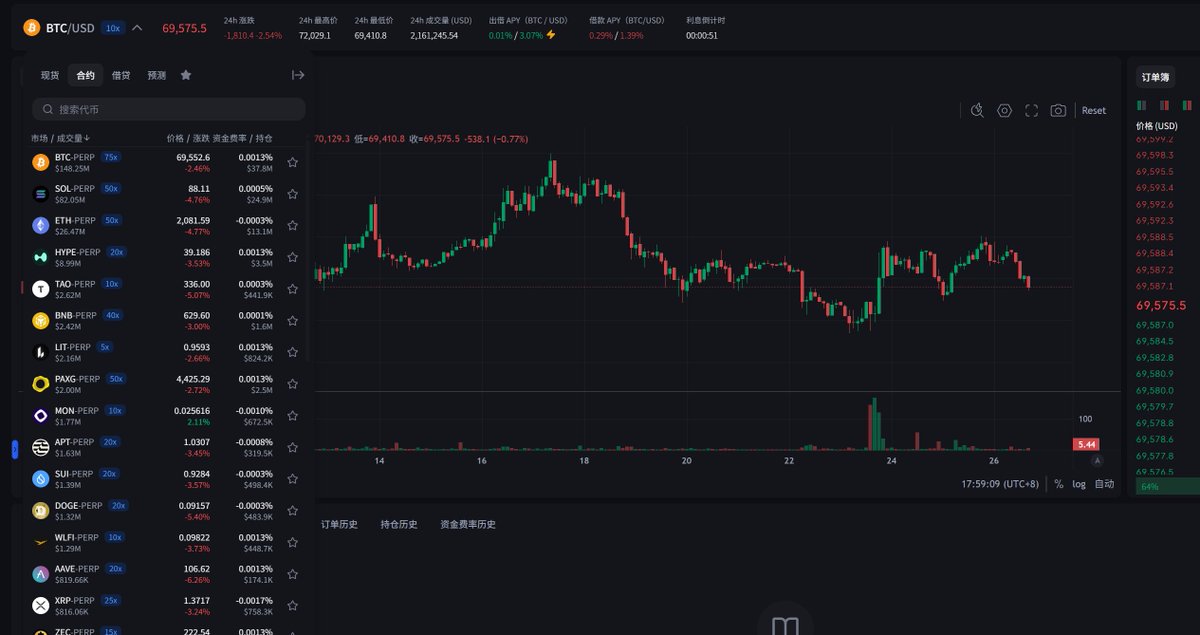Screen dimensions: 1200x635
Task: Click the SOL-PERP coin icon
Action: [x=41, y=194]
